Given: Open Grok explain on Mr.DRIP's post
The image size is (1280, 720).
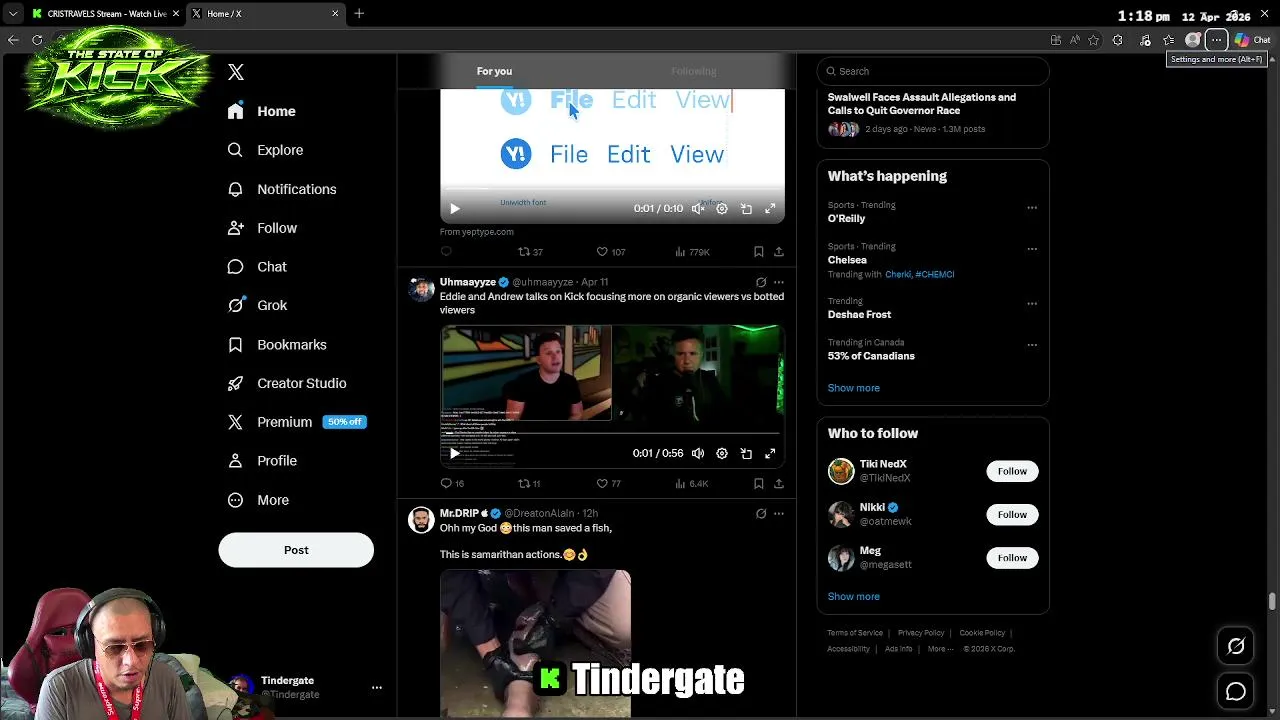Looking at the screenshot, I should click(x=761, y=513).
